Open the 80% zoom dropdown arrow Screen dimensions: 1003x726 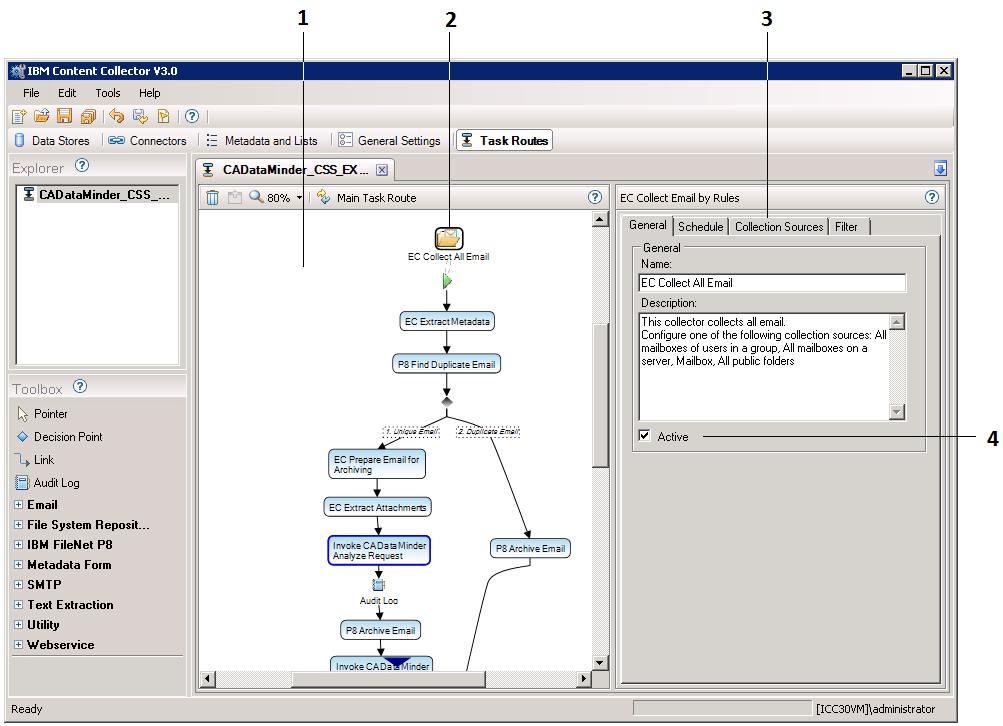(299, 198)
